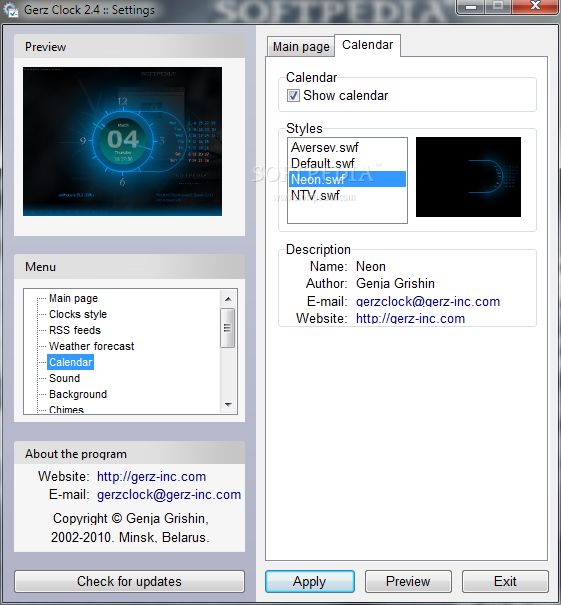561x605 pixels.
Task: Open Sound menu item
Action: pos(64,378)
